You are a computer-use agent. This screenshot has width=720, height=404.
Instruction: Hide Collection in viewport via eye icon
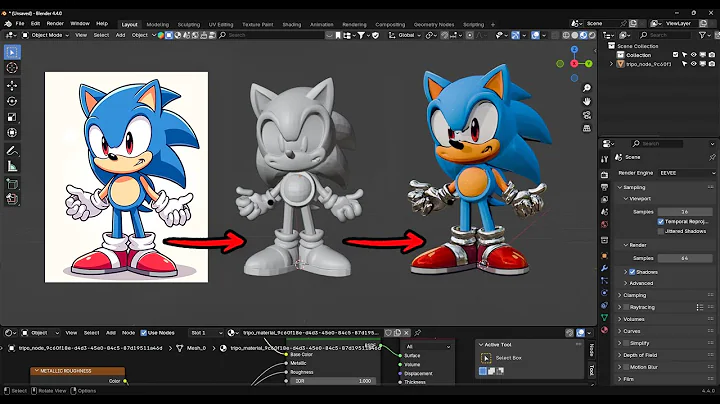click(693, 55)
